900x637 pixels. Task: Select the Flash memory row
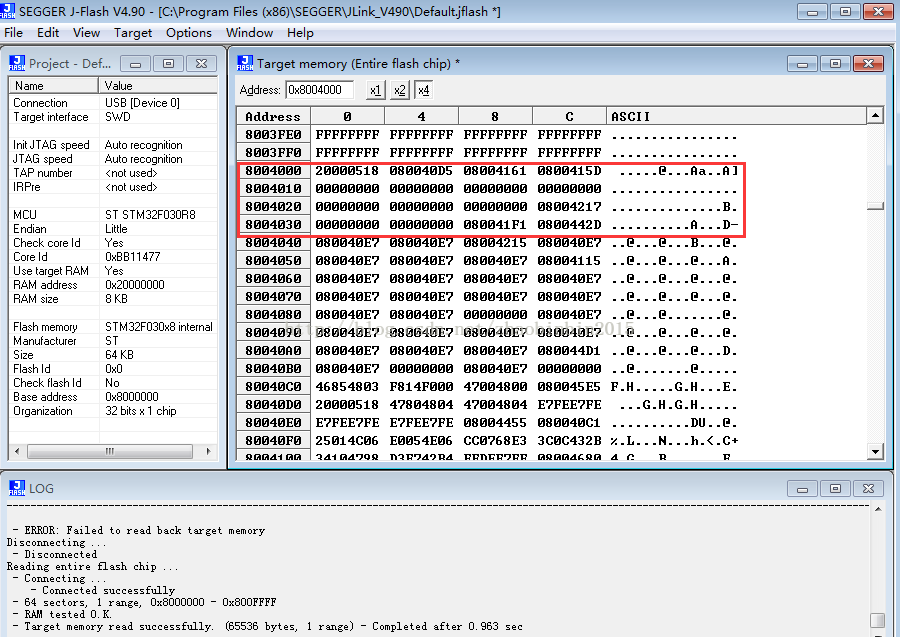click(112, 327)
